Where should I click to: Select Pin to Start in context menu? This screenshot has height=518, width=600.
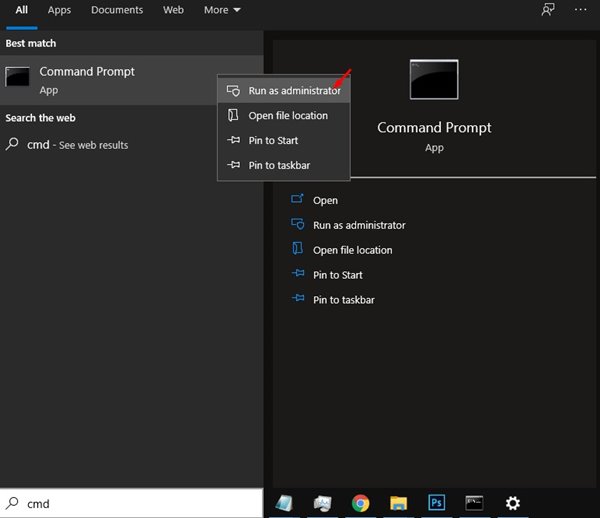tap(273, 141)
